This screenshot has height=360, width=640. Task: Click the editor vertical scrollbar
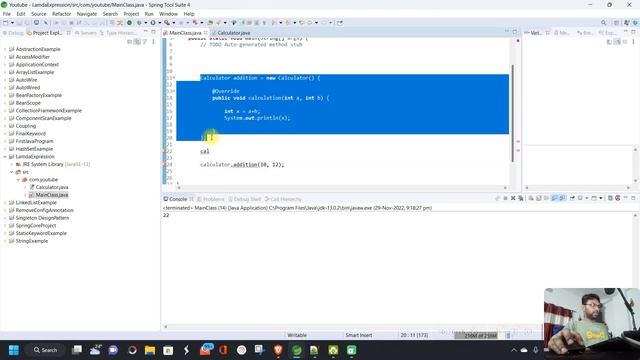(x=512, y=113)
